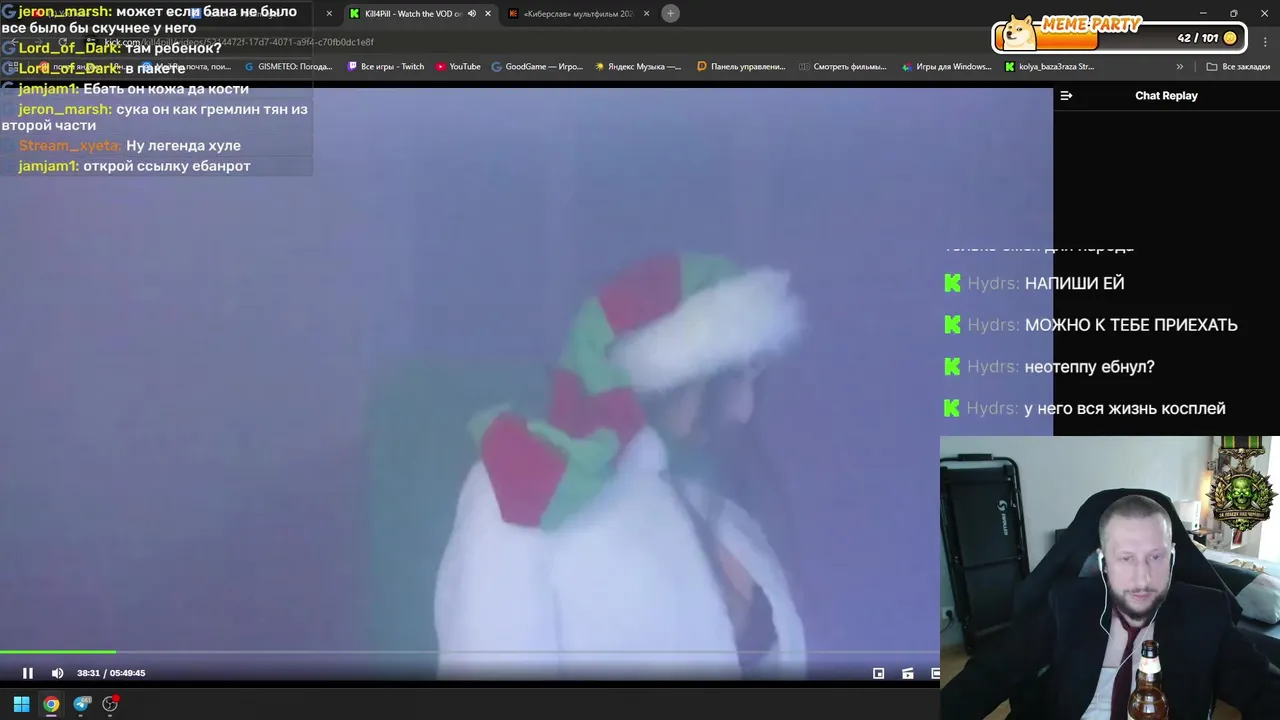This screenshot has width=1280, height=720.
Task: Open the 'Игры для Windows' bookmark
Action: [x=946, y=67]
